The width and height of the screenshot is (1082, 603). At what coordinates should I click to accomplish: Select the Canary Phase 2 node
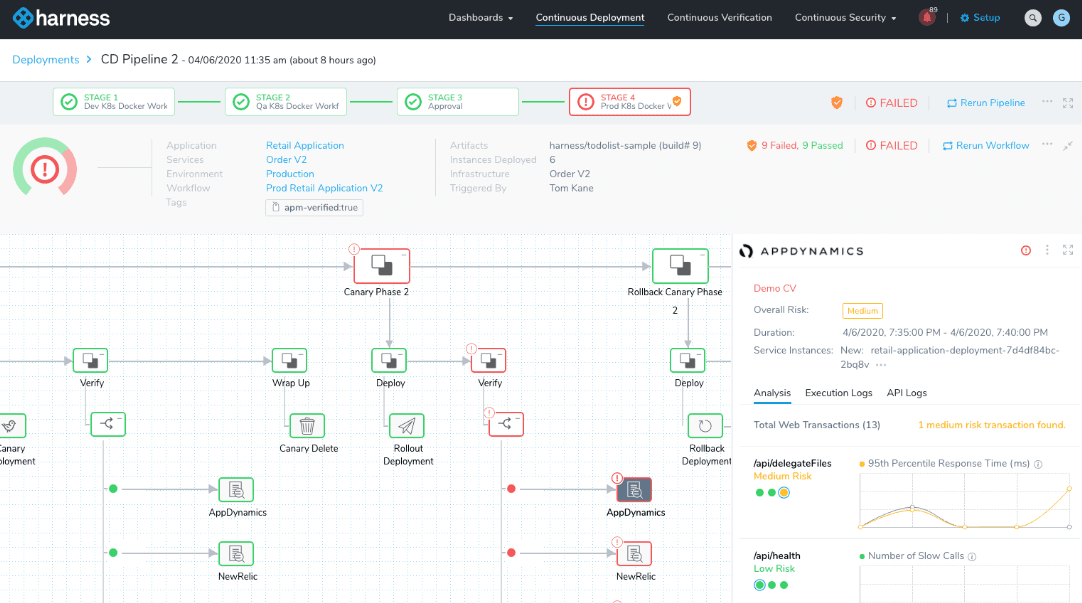click(382, 266)
